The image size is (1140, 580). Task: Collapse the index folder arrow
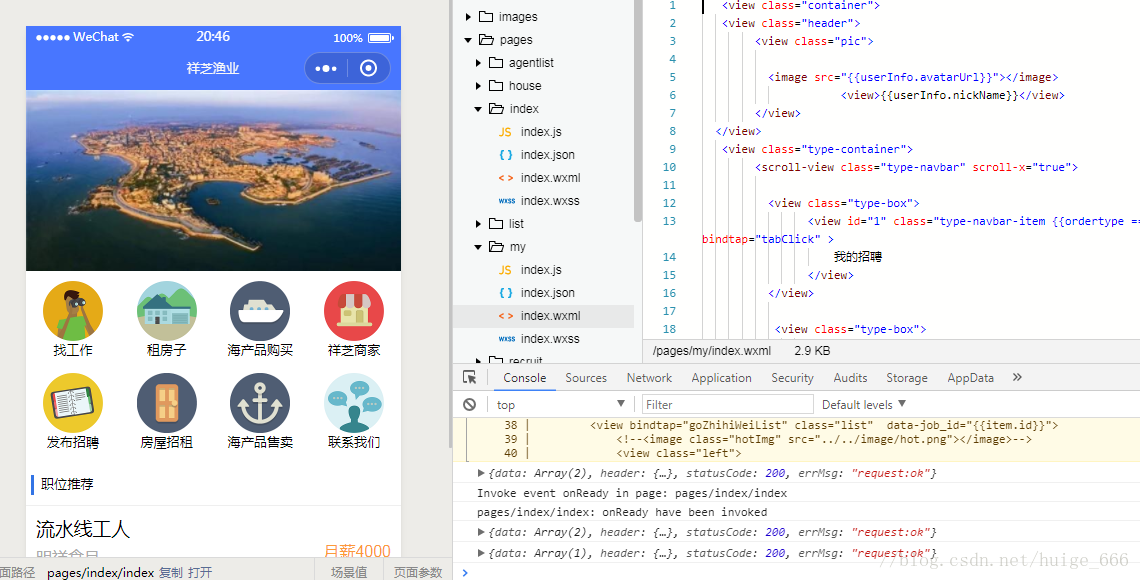[x=478, y=109]
